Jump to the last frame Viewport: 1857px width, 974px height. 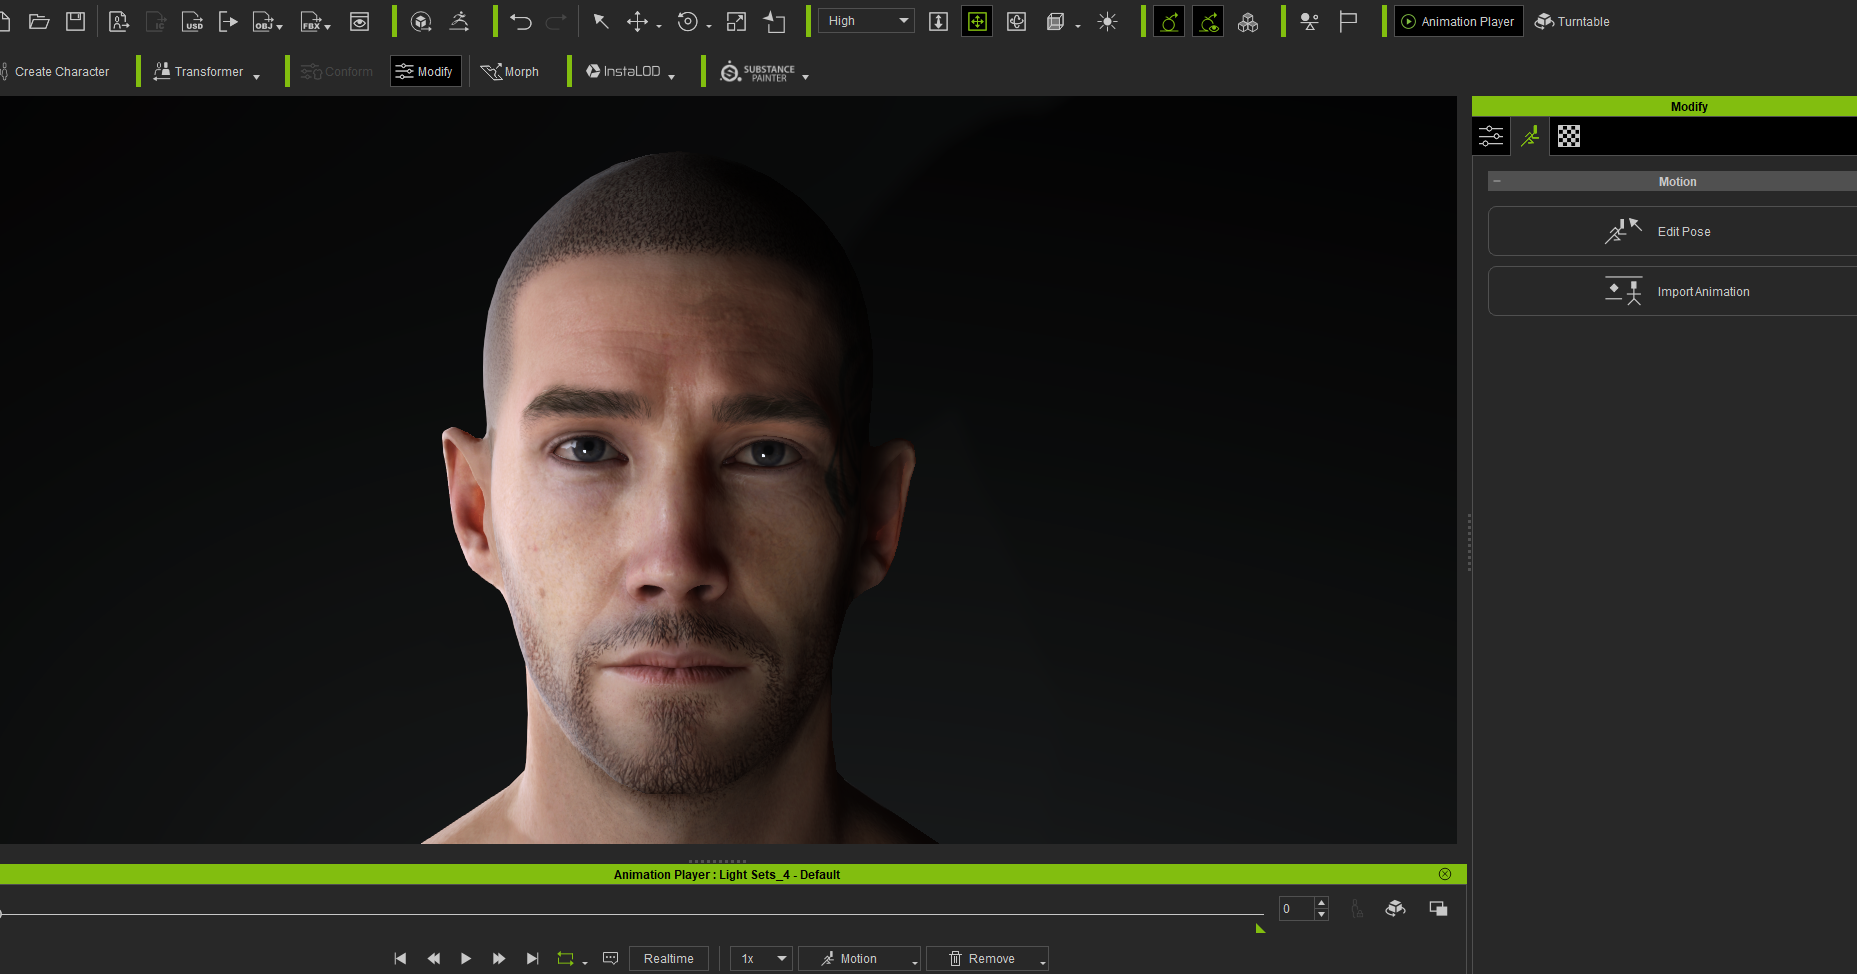532,958
